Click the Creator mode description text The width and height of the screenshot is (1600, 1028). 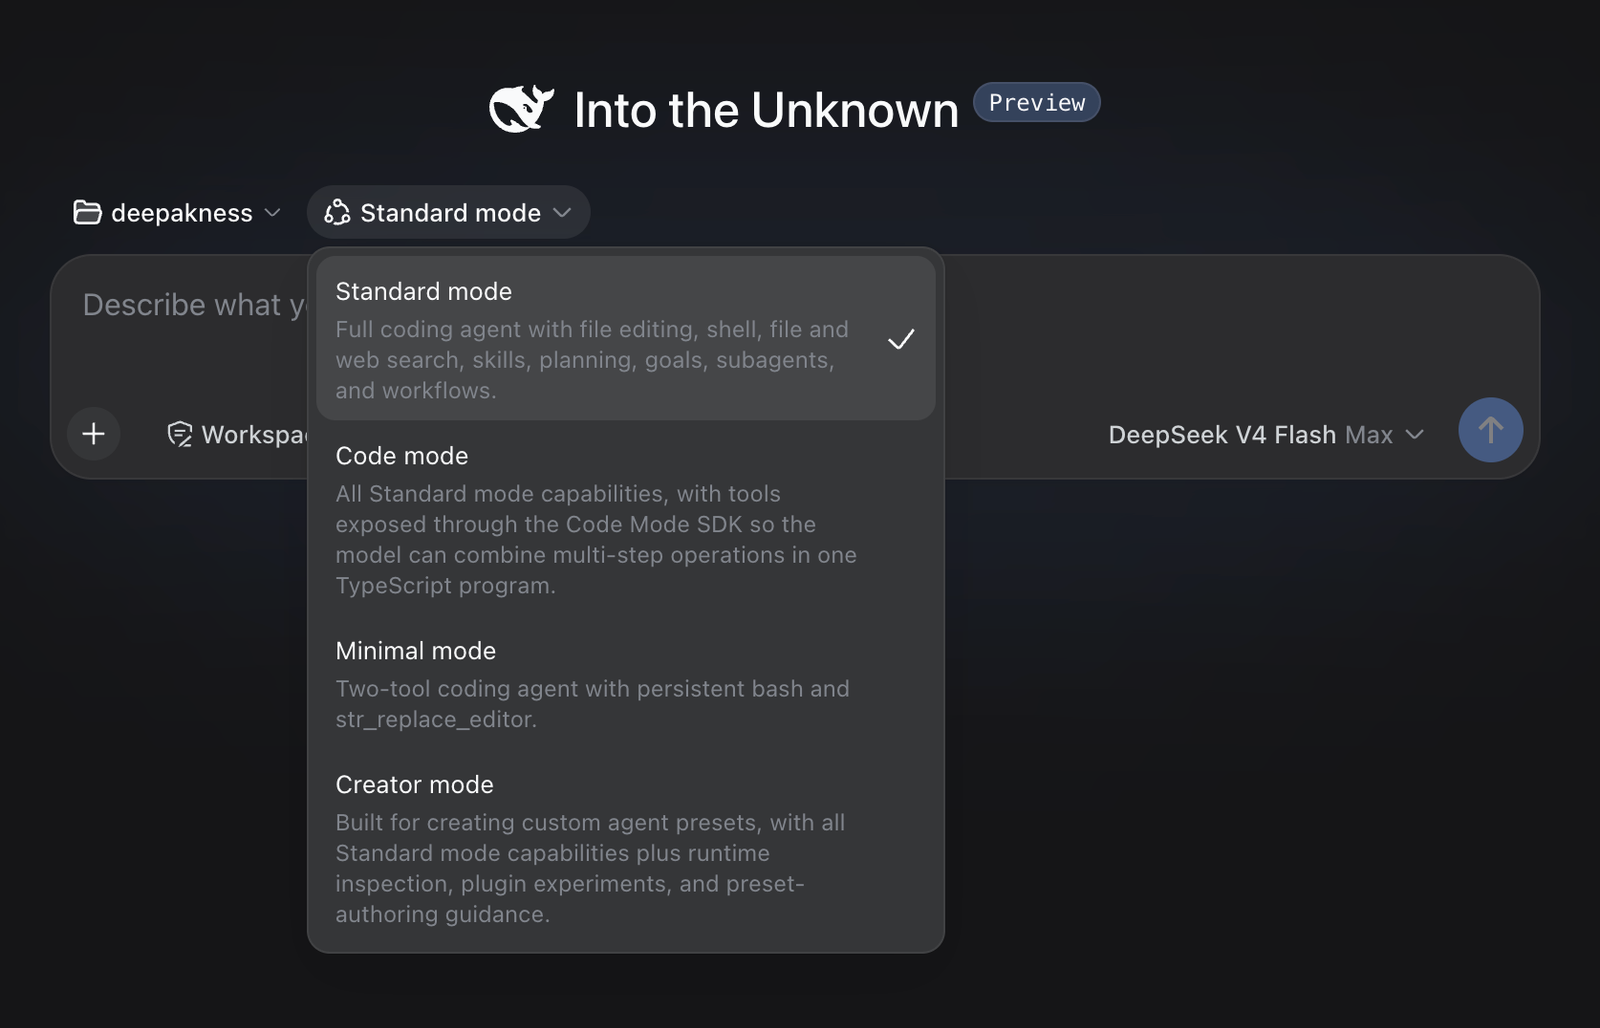point(590,868)
